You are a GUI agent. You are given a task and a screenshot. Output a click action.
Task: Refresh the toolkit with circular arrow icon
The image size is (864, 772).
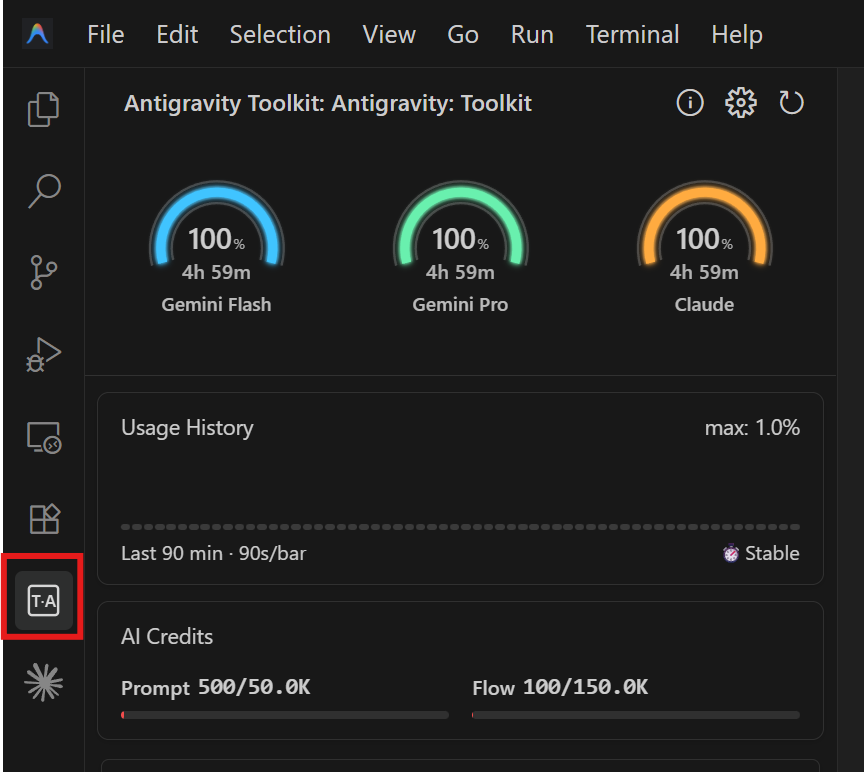pos(791,102)
